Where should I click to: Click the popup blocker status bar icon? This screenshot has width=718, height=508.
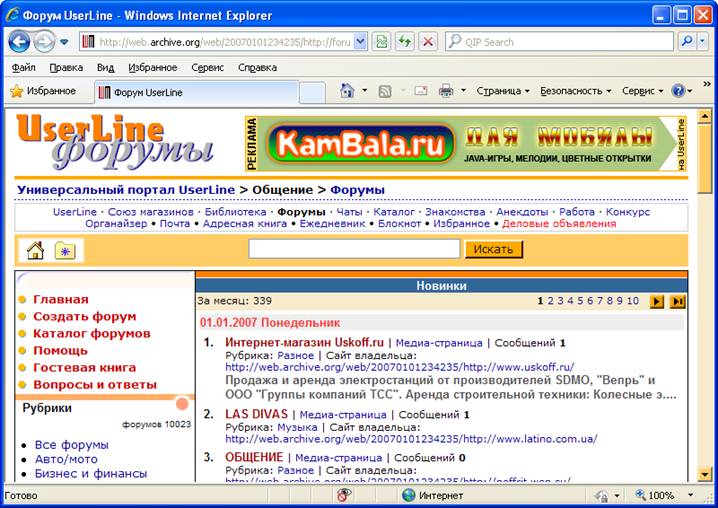pos(344,495)
